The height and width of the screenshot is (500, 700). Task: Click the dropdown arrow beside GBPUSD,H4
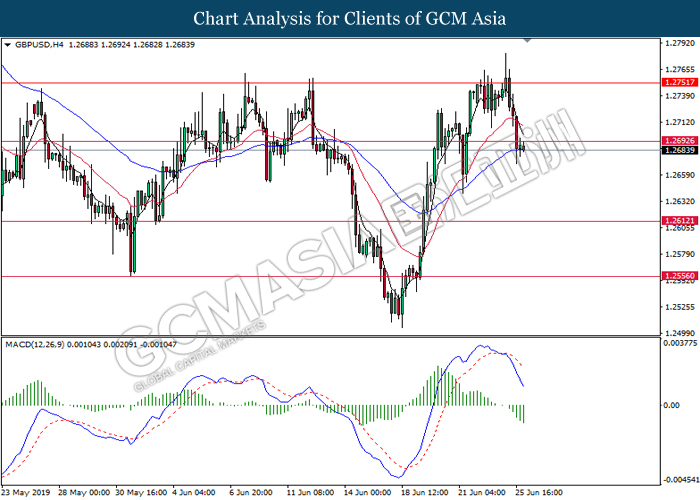click(8, 45)
